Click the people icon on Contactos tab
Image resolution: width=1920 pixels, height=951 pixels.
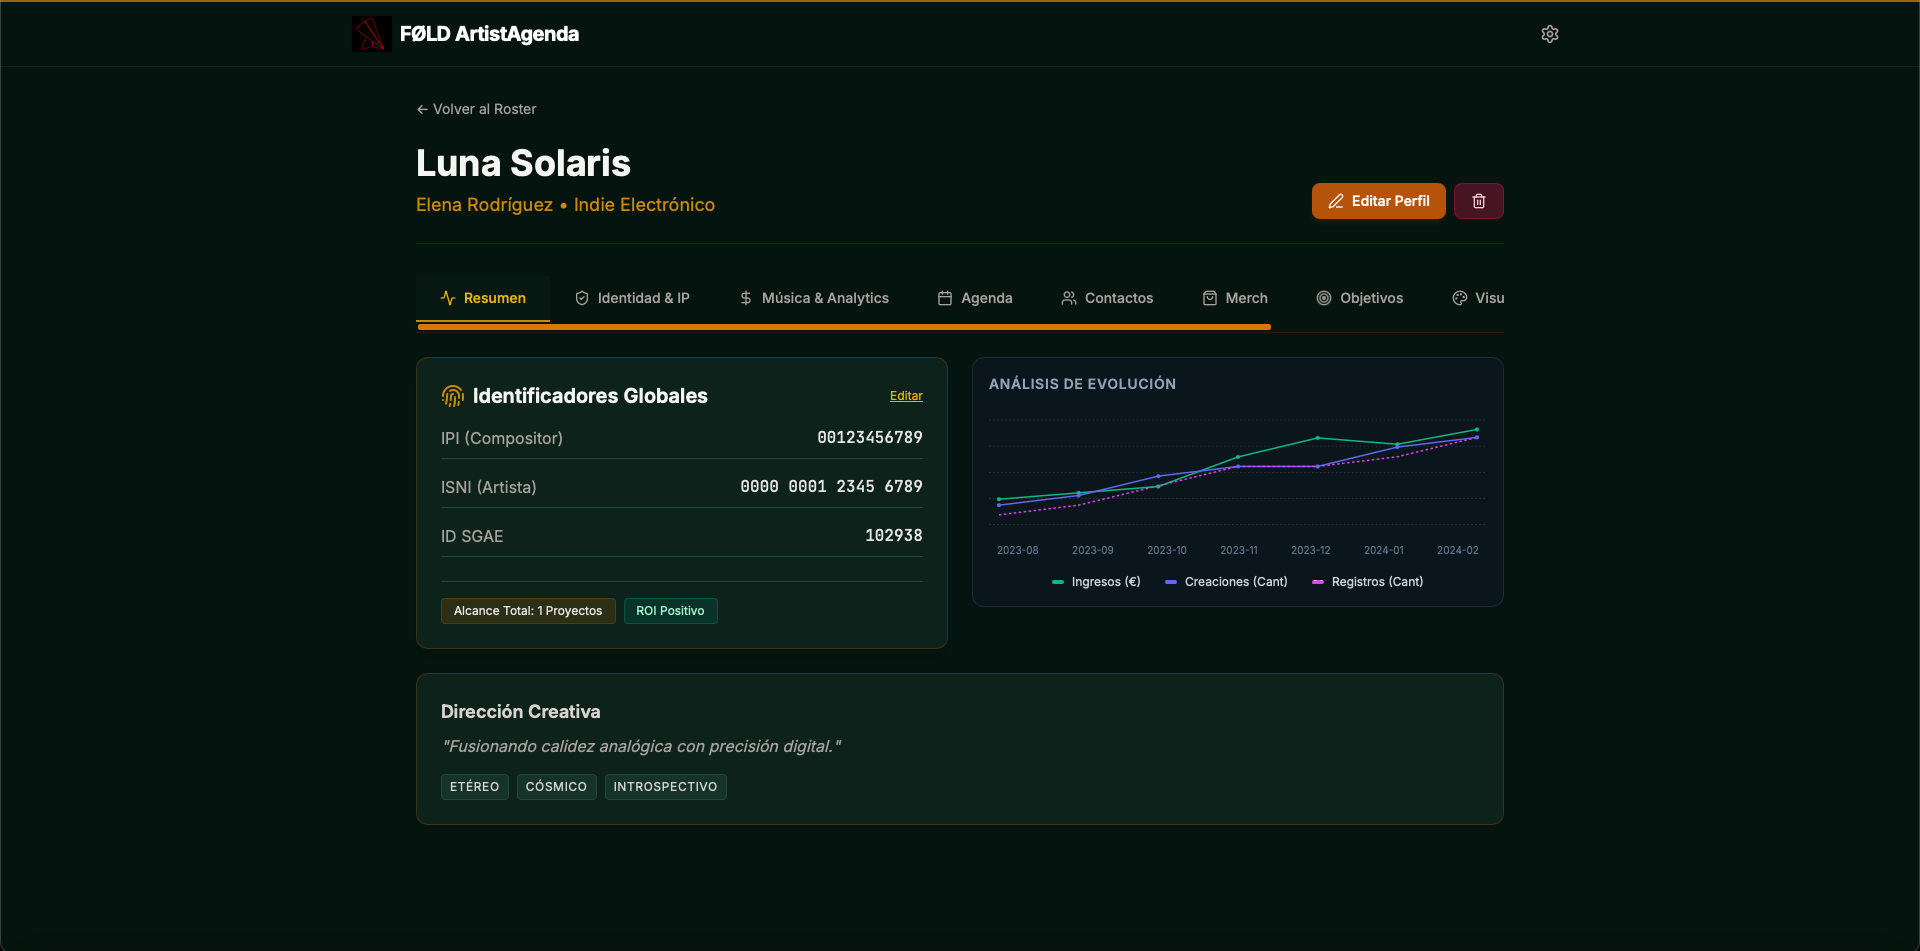(1069, 298)
